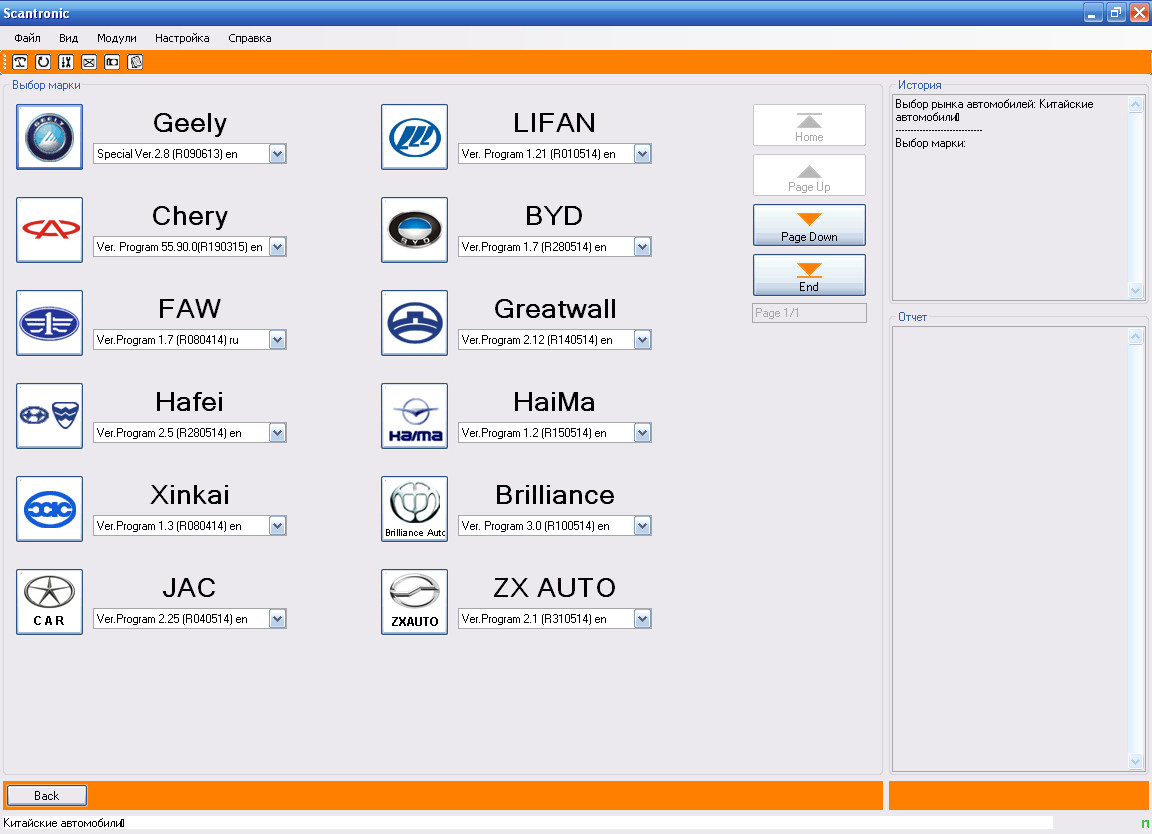Click the envelope mail toolbar icon
The height and width of the screenshot is (834, 1152).
pyautogui.click(x=89, y=62)
